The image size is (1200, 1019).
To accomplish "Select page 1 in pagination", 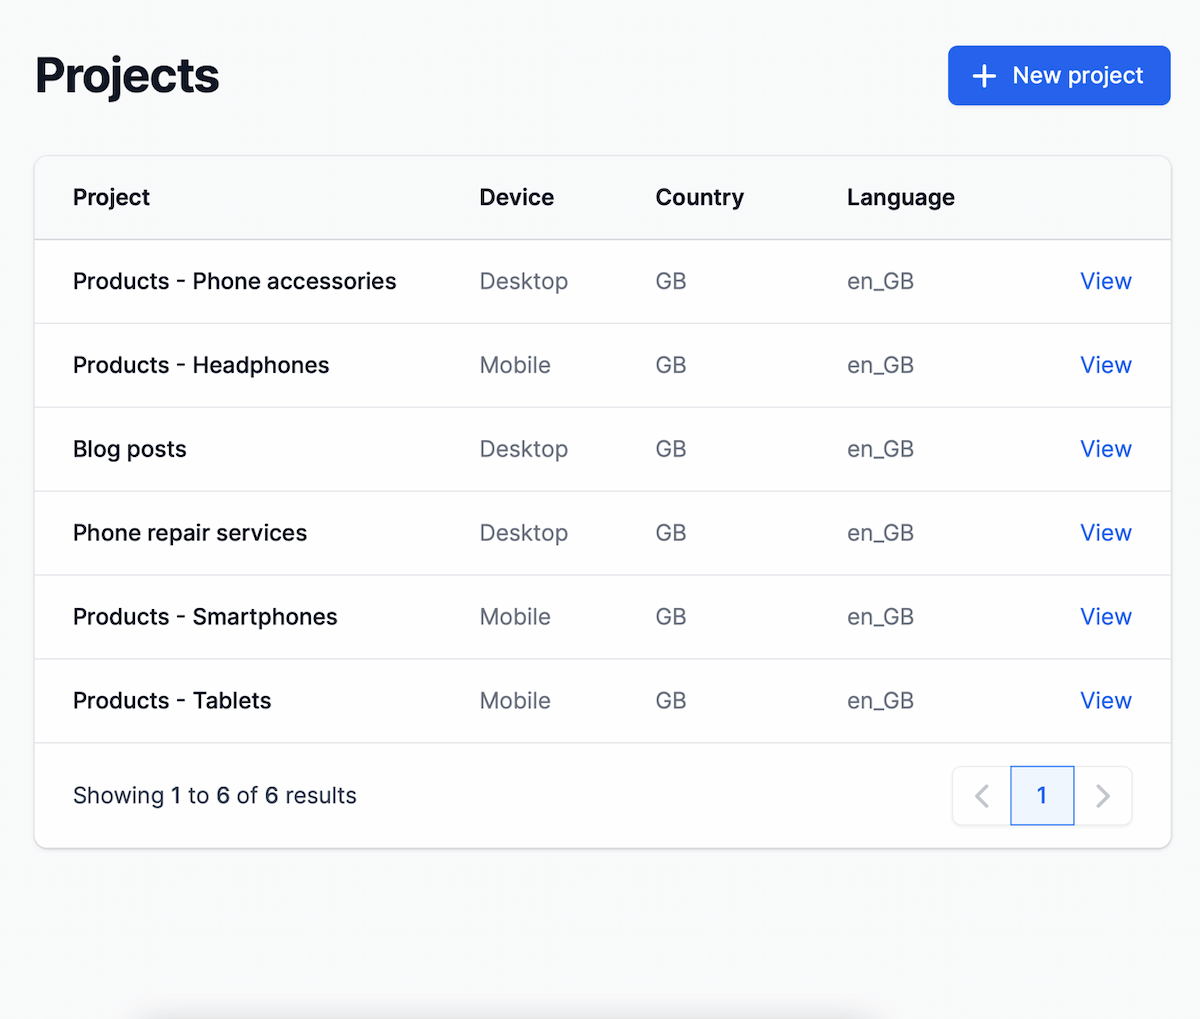I will coord(1042,796).
